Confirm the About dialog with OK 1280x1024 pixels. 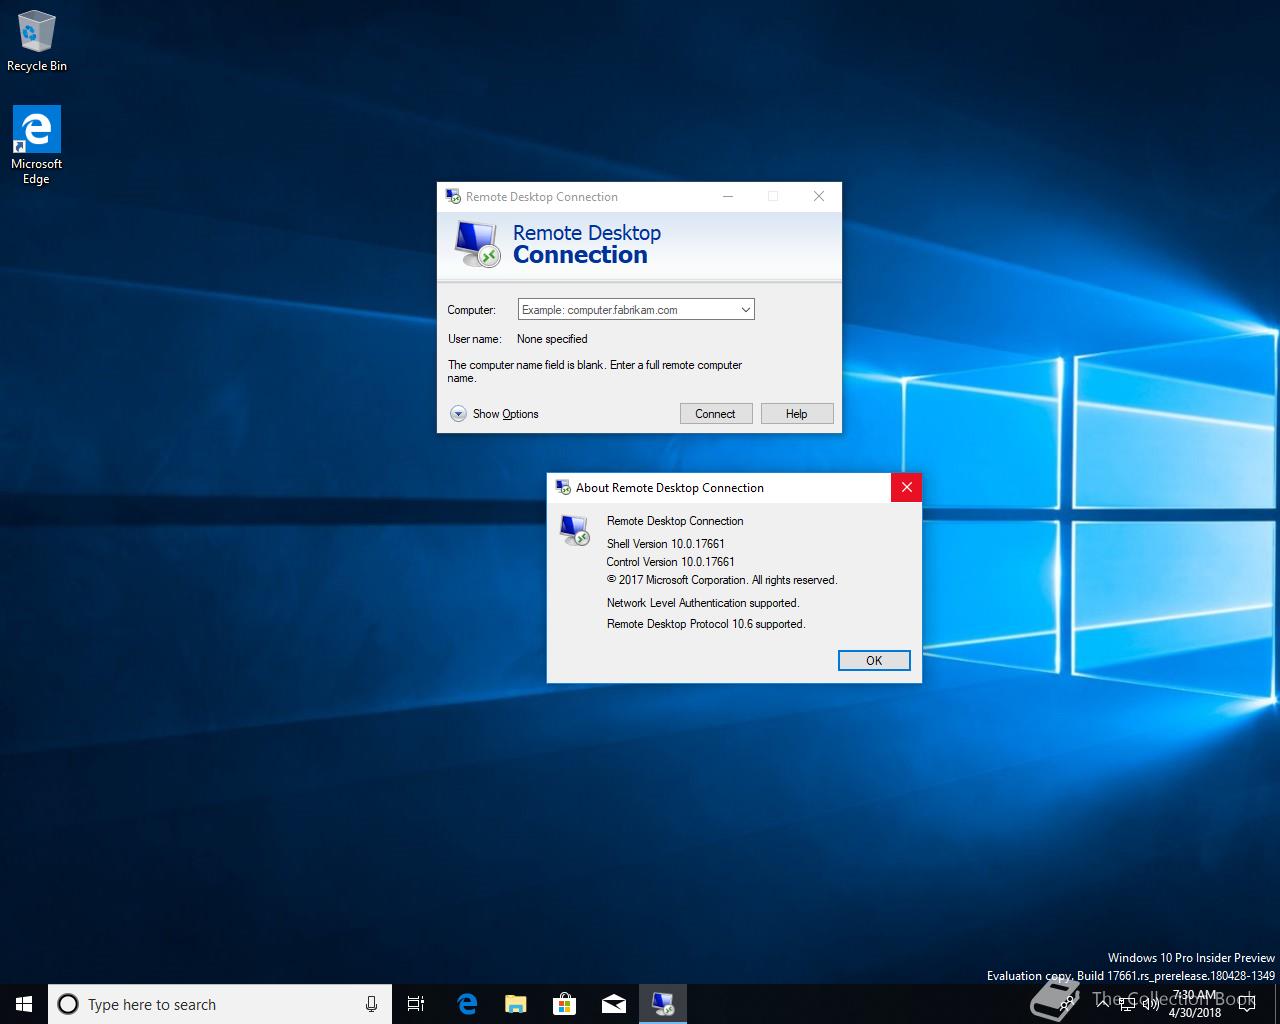[874, 660]
